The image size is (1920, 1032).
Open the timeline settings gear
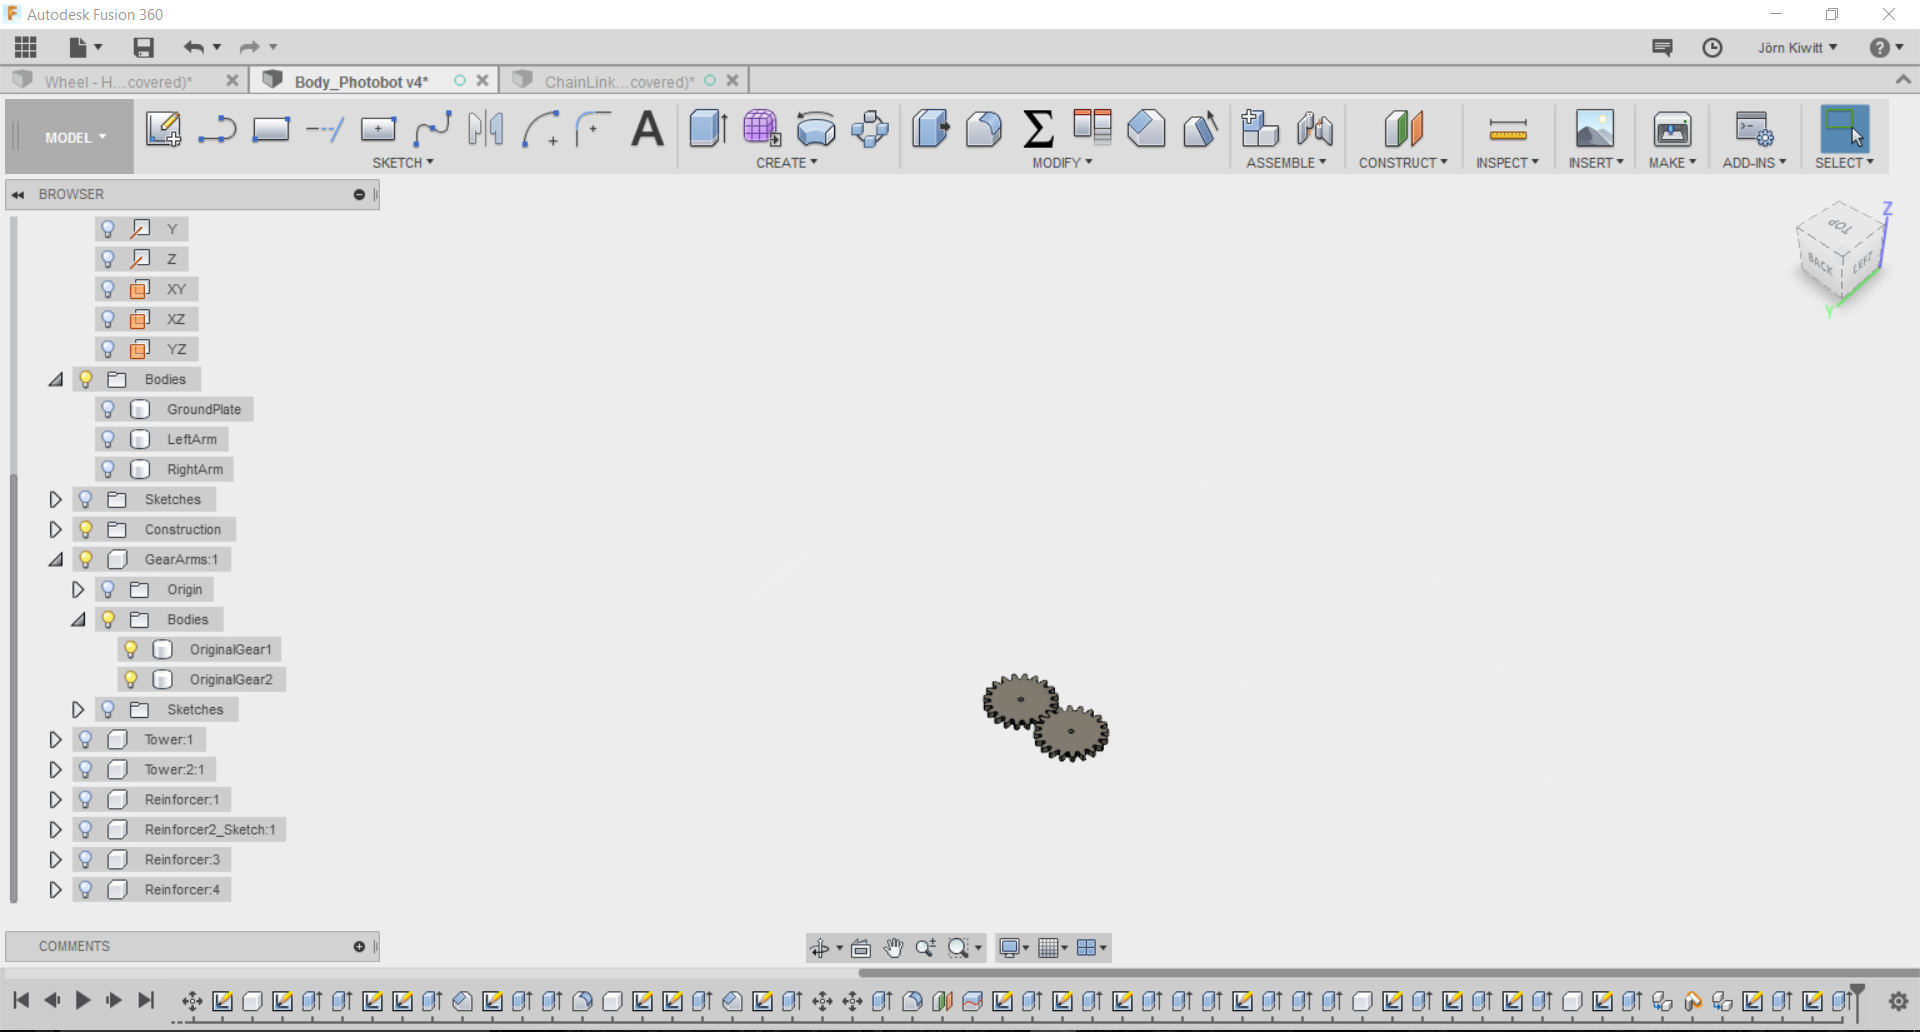[x=1898, y=1000]
